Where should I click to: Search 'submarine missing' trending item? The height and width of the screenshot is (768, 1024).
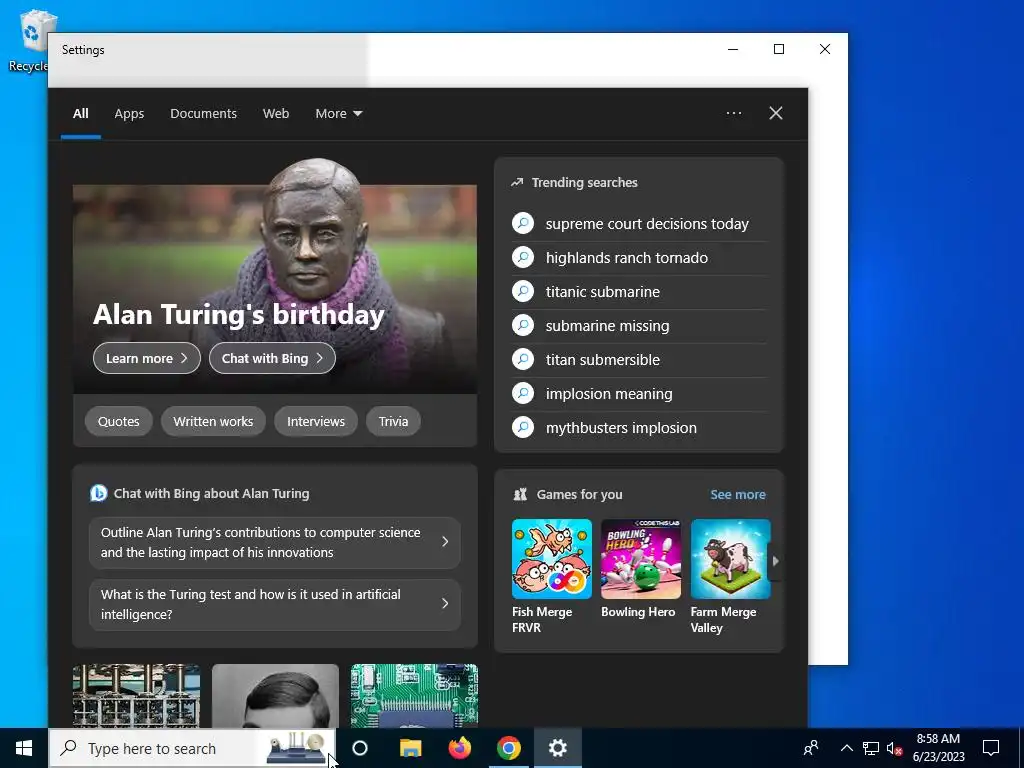[x=607, y=326]
